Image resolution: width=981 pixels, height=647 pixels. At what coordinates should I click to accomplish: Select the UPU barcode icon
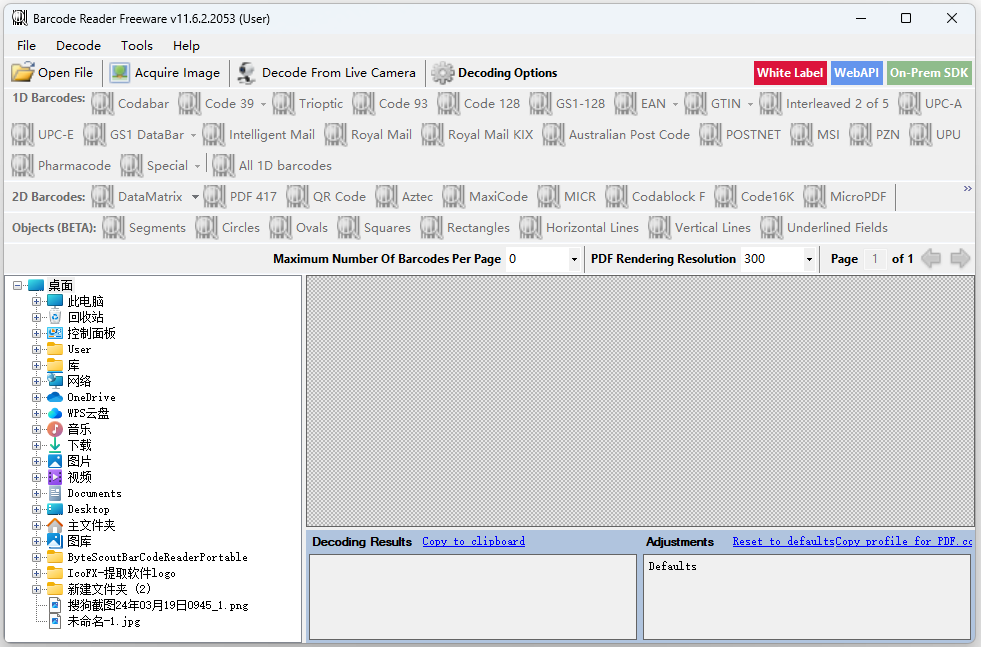coord(920,135)
